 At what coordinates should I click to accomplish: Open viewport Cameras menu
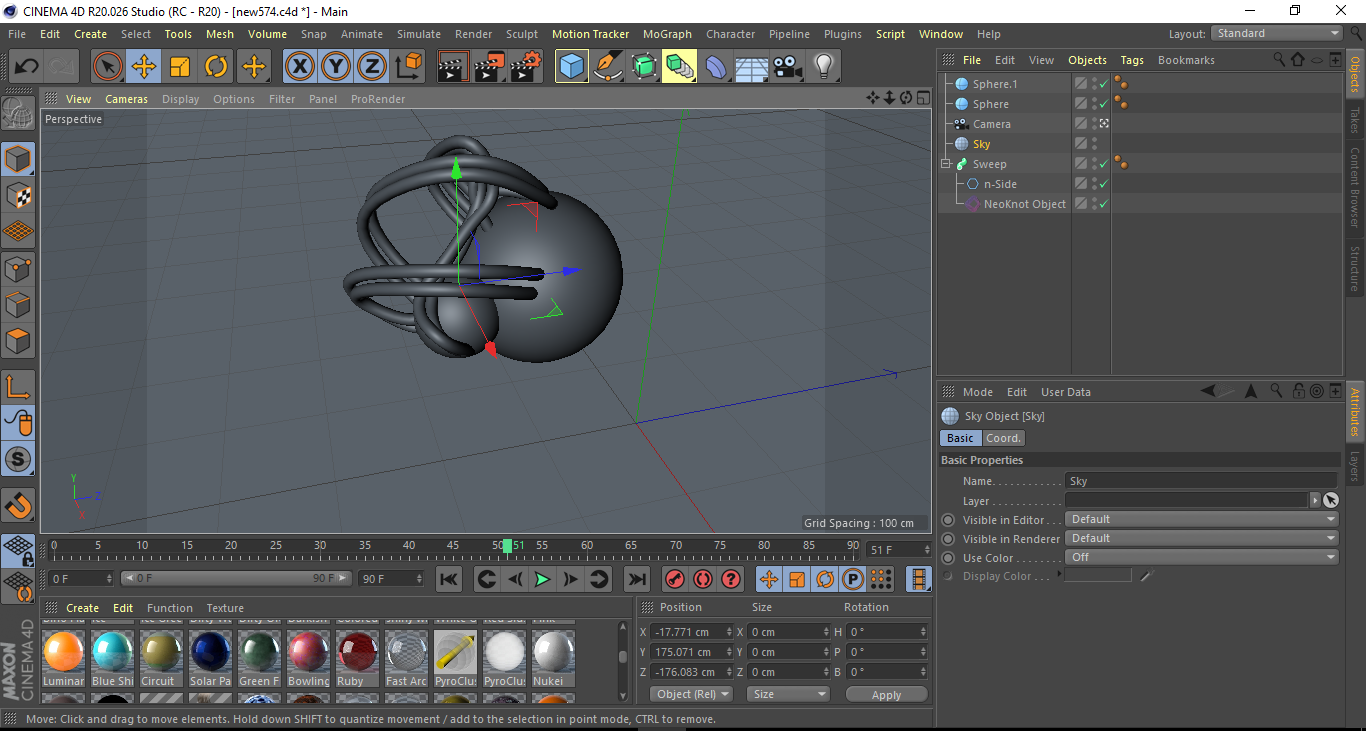click(127, 99)
